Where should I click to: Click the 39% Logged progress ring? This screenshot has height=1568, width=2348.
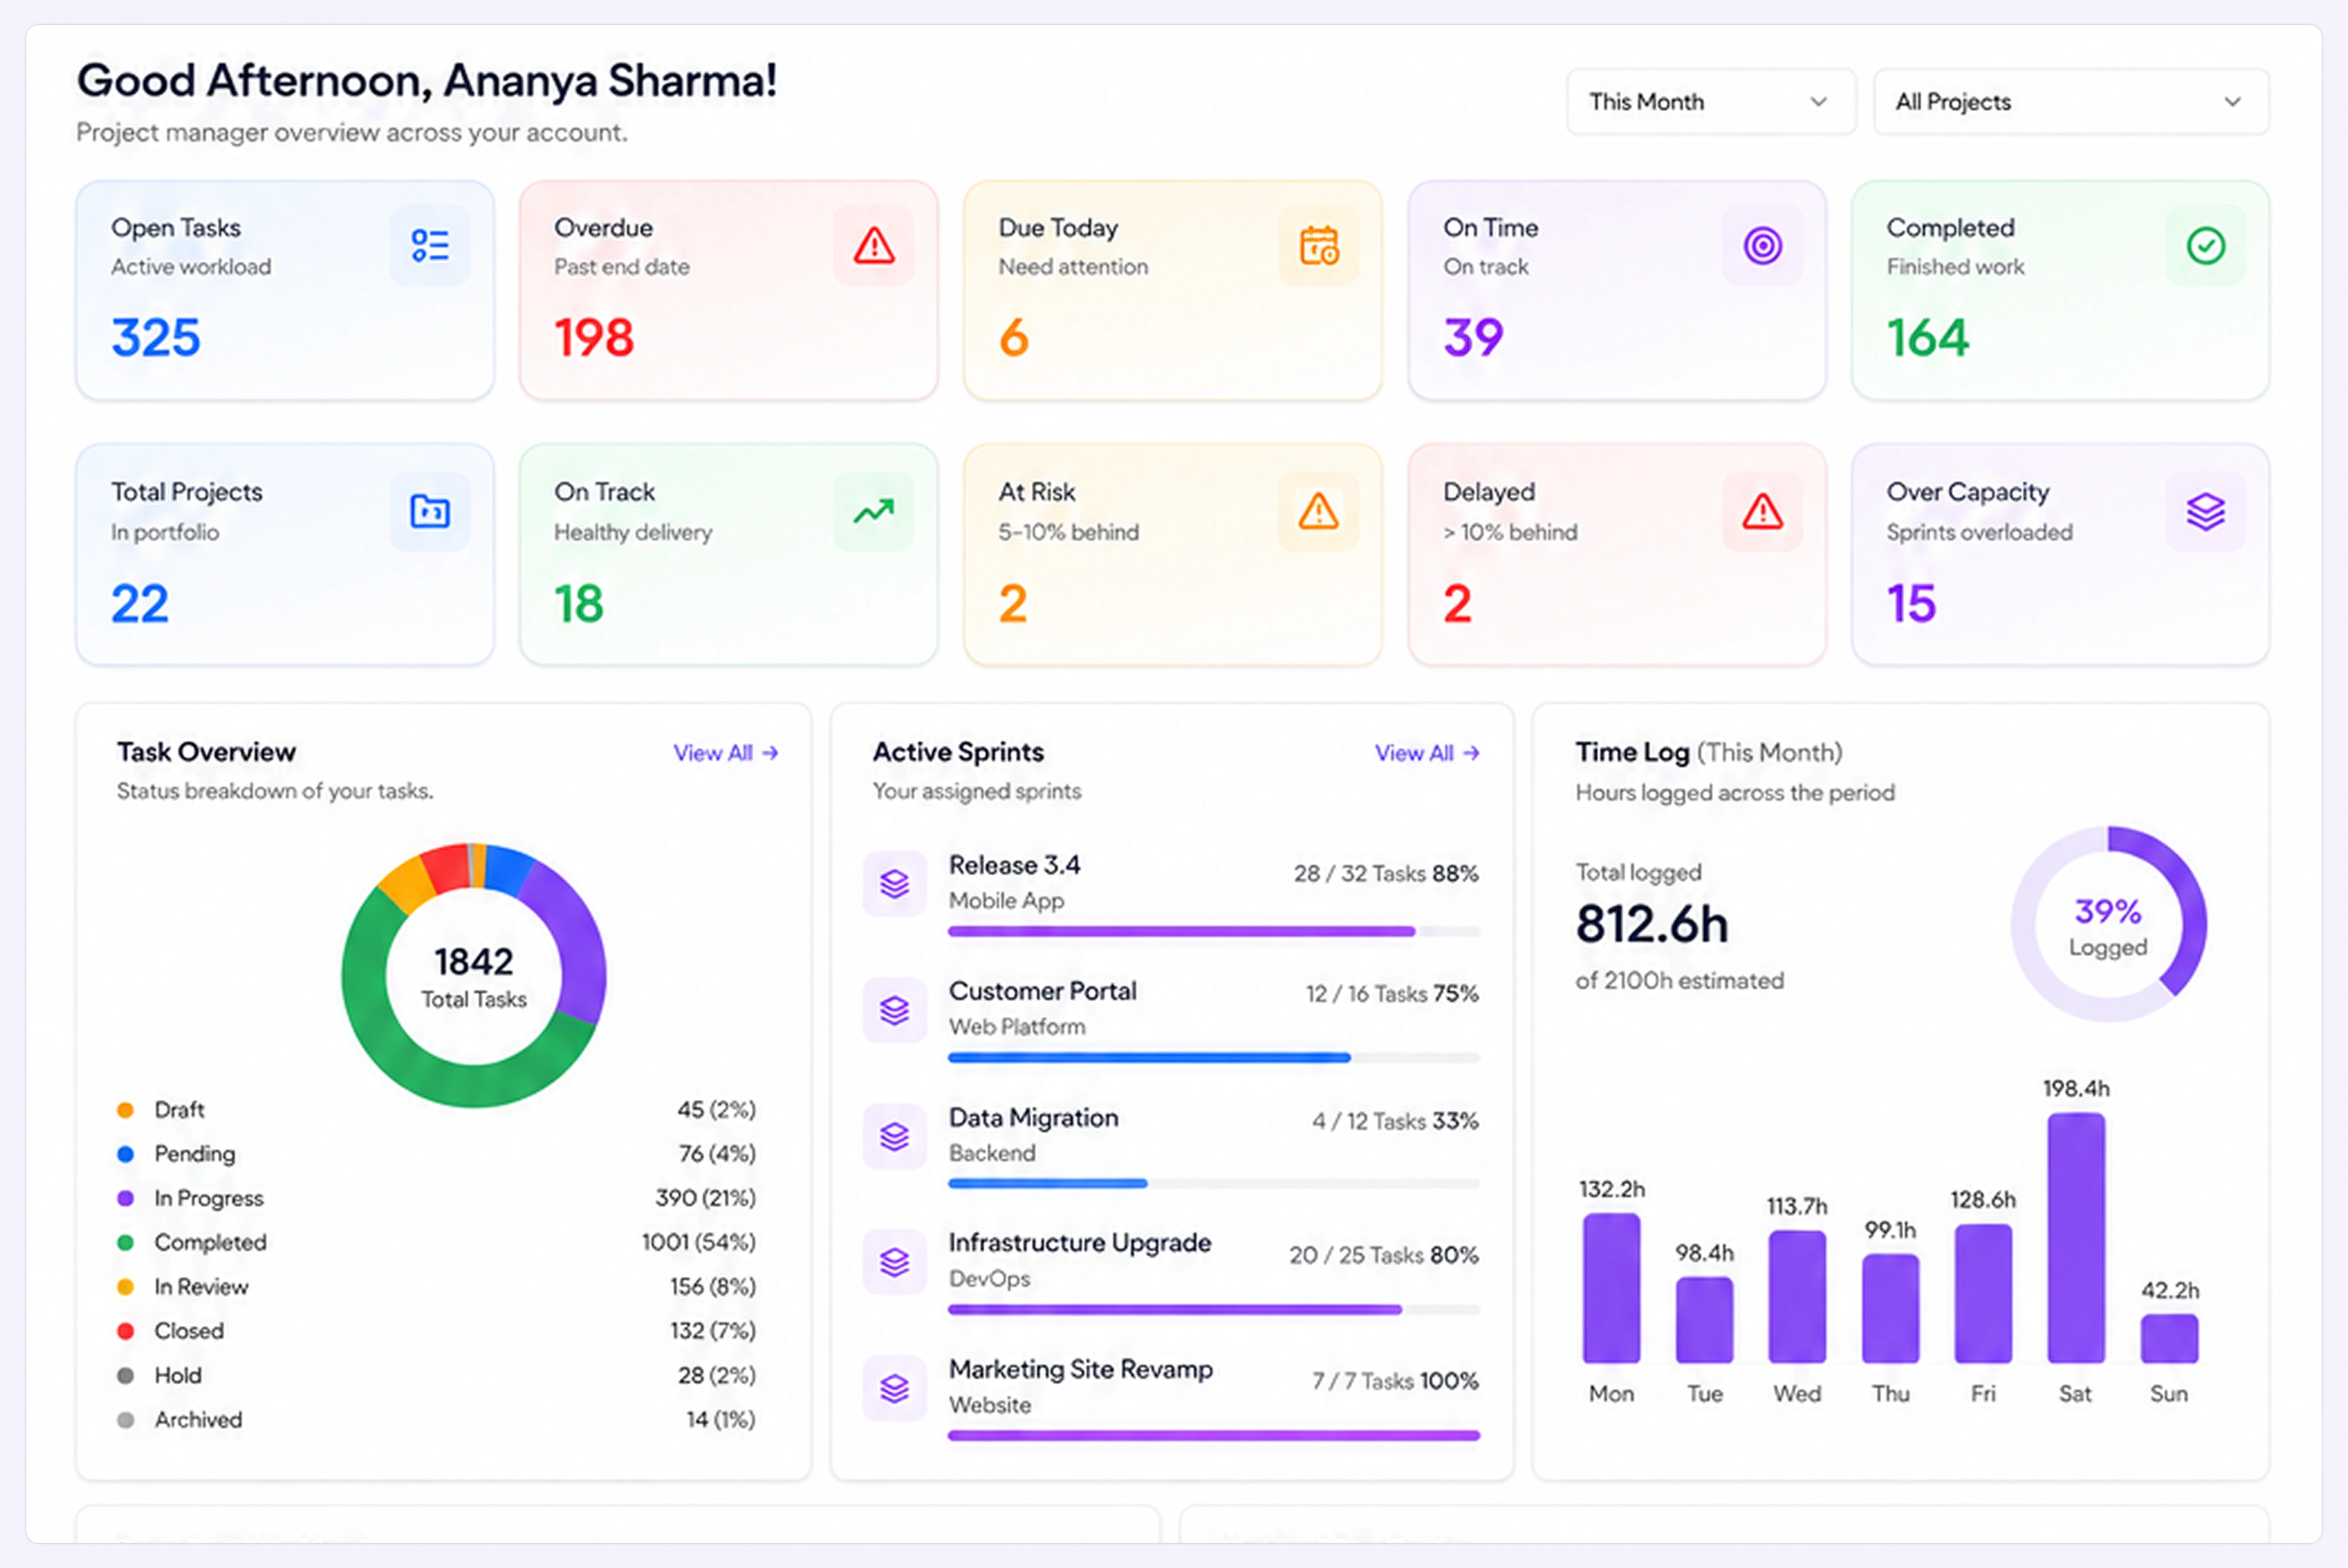coord(2108,924)
